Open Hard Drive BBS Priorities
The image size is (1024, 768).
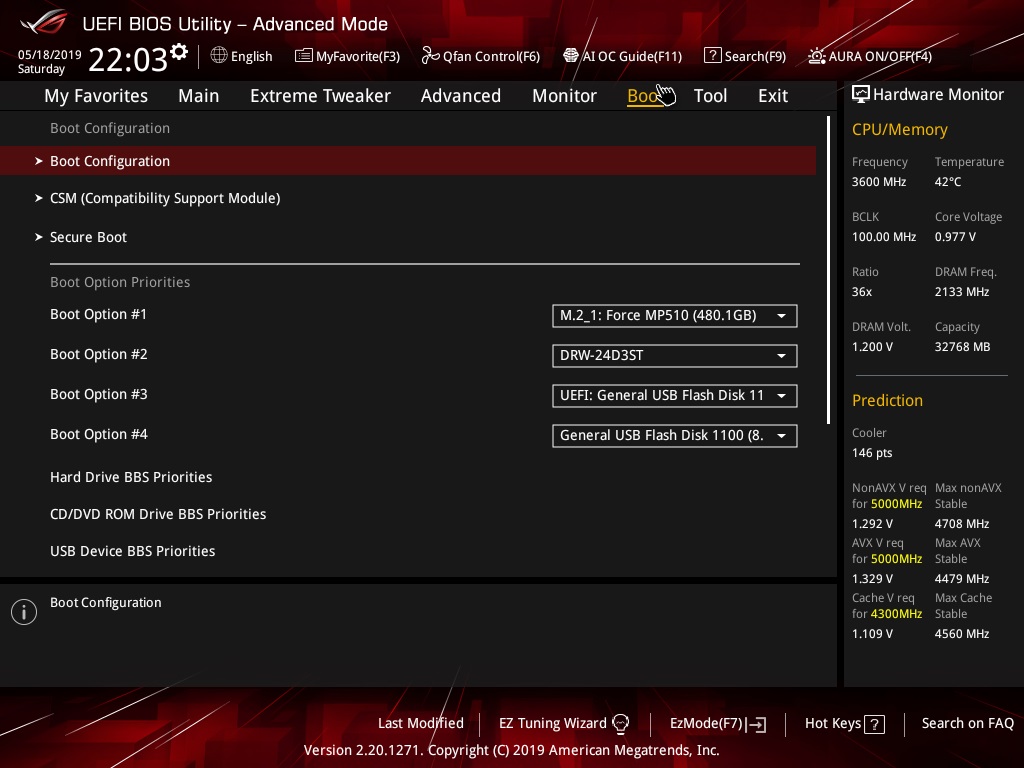(131, 477)
